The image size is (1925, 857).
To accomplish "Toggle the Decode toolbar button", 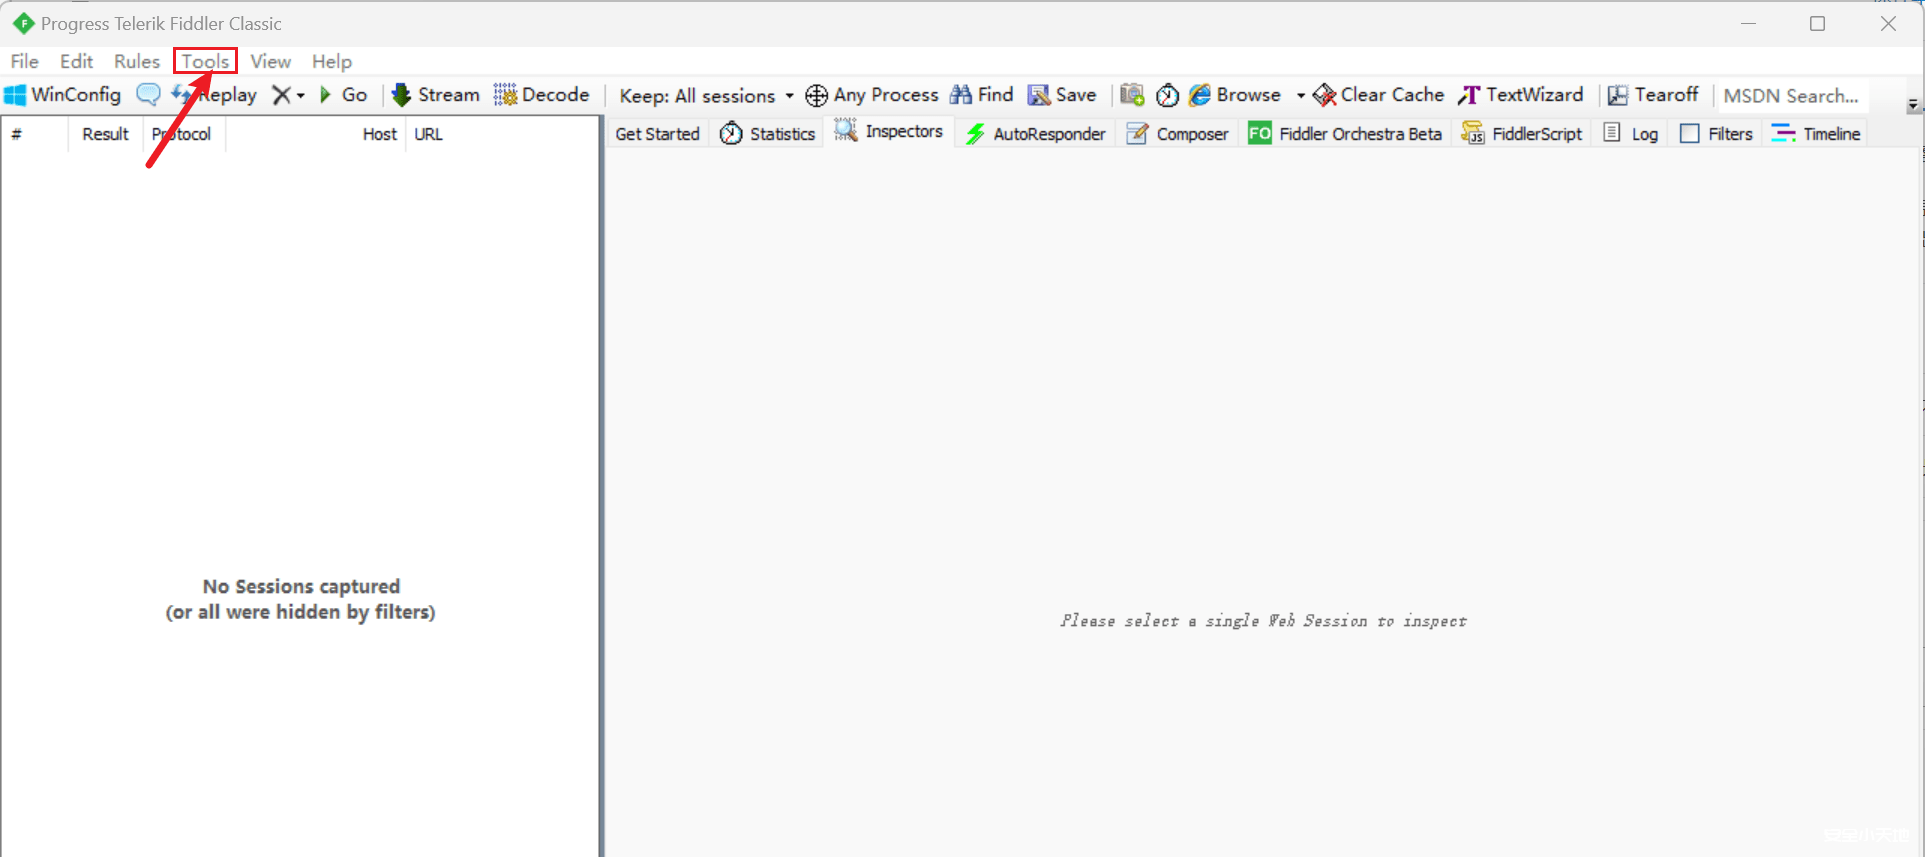I will click(x=541, y=95).
